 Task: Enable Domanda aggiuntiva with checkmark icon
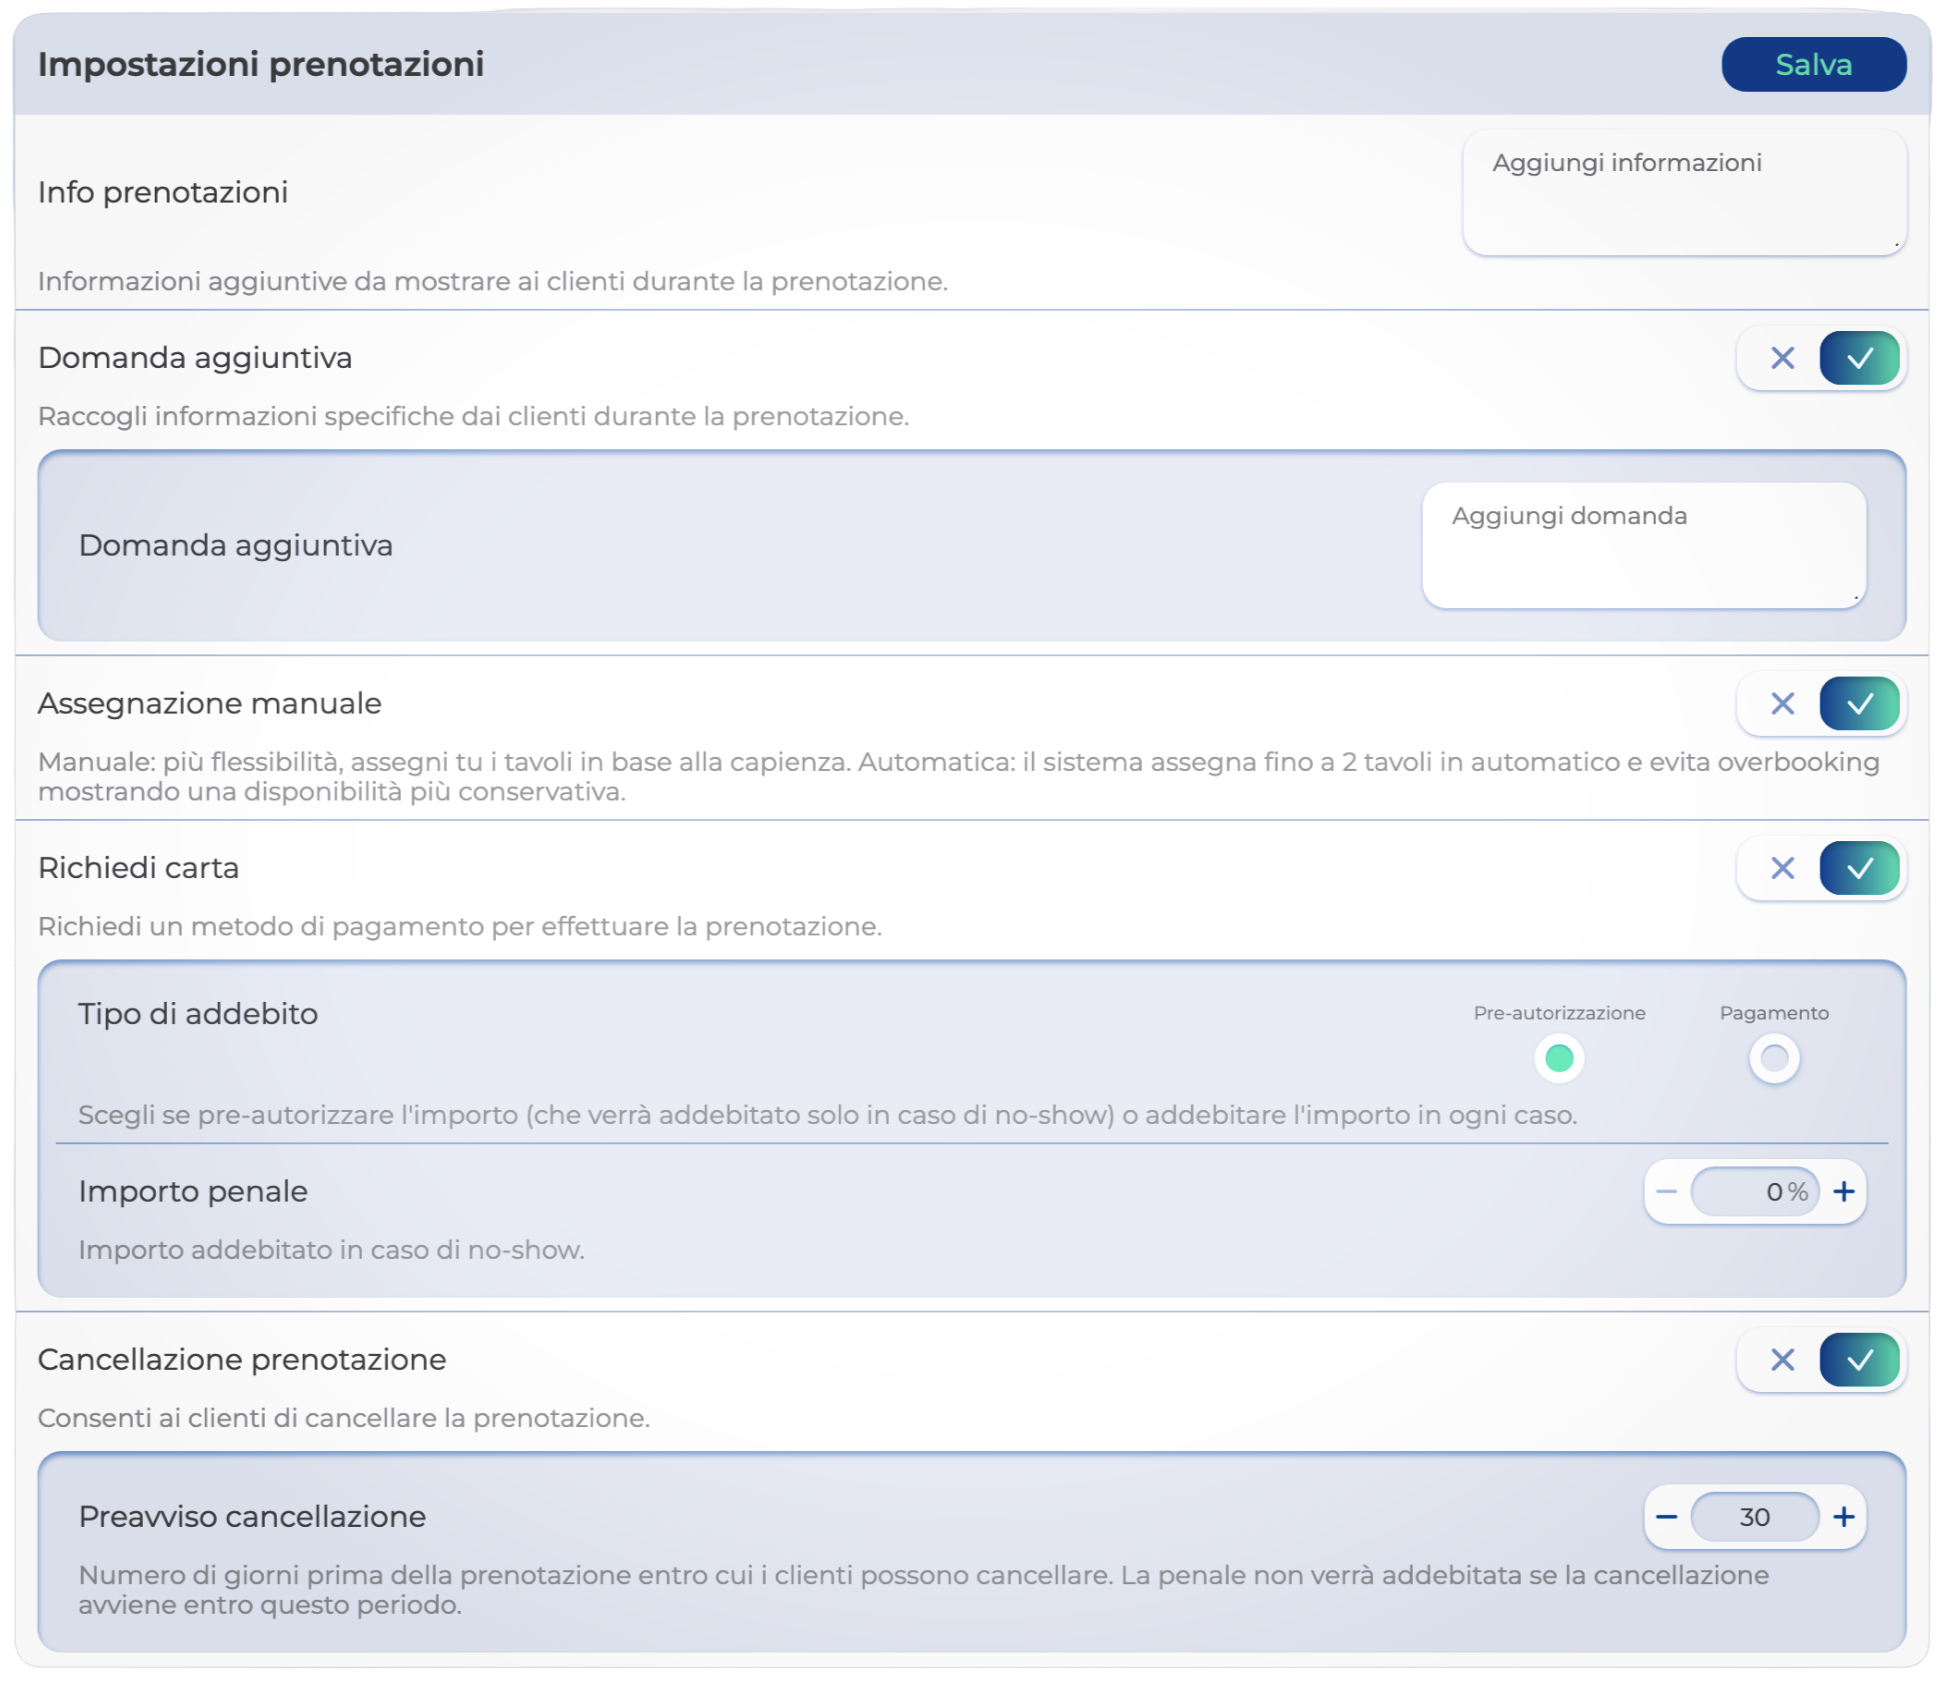pyautogui.click(x=1859, y=358)
